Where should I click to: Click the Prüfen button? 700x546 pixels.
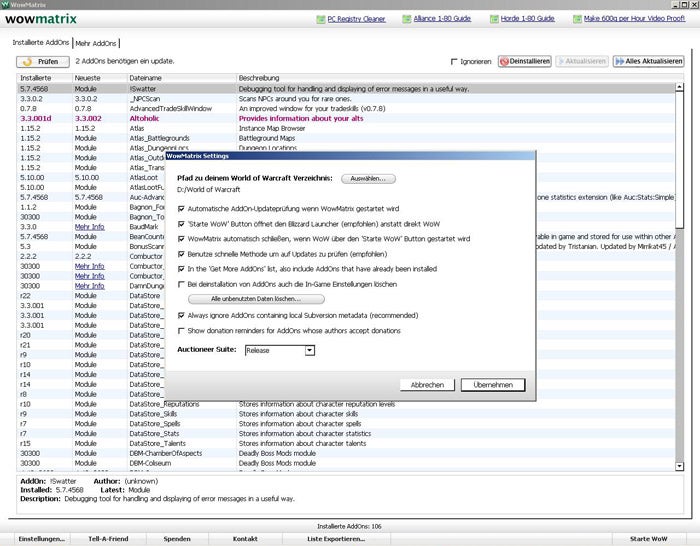43,62
